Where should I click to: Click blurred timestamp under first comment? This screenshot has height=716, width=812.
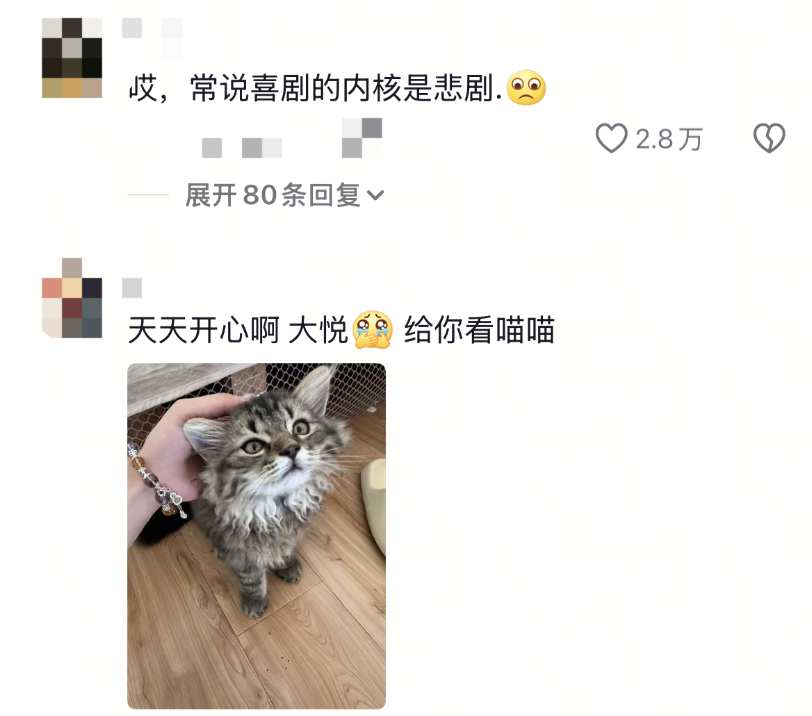pos(242,148)
